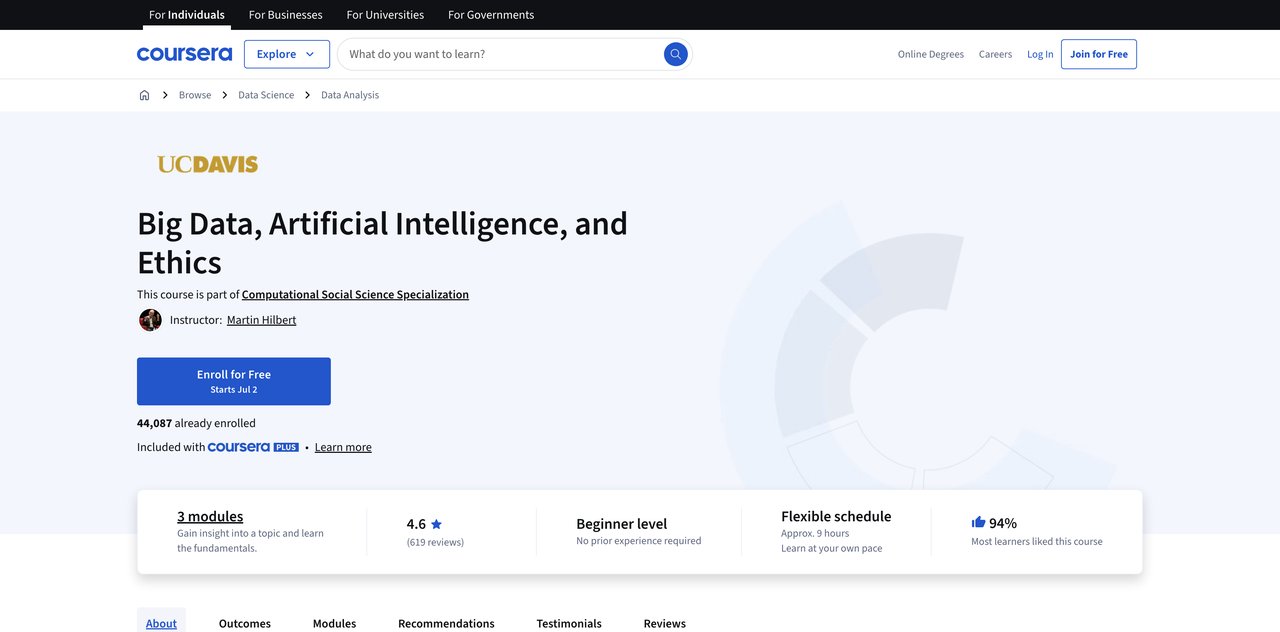Select the For Governments tab

[x=491, y=15]
